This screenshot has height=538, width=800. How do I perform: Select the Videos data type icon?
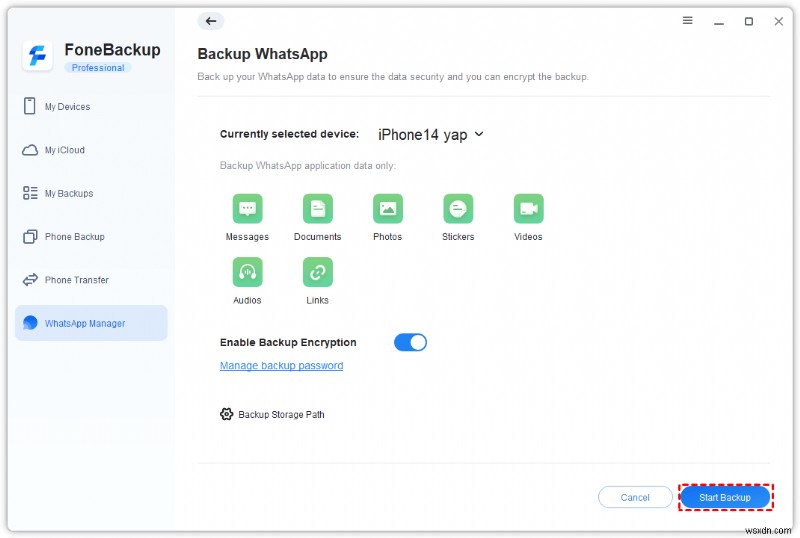click(528, 208)
